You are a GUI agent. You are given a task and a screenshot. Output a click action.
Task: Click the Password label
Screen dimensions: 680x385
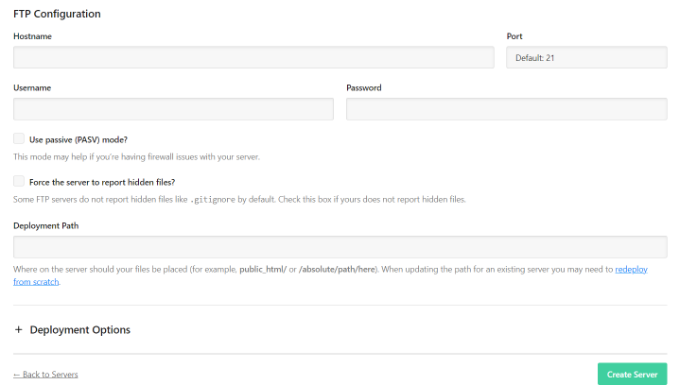364,88
